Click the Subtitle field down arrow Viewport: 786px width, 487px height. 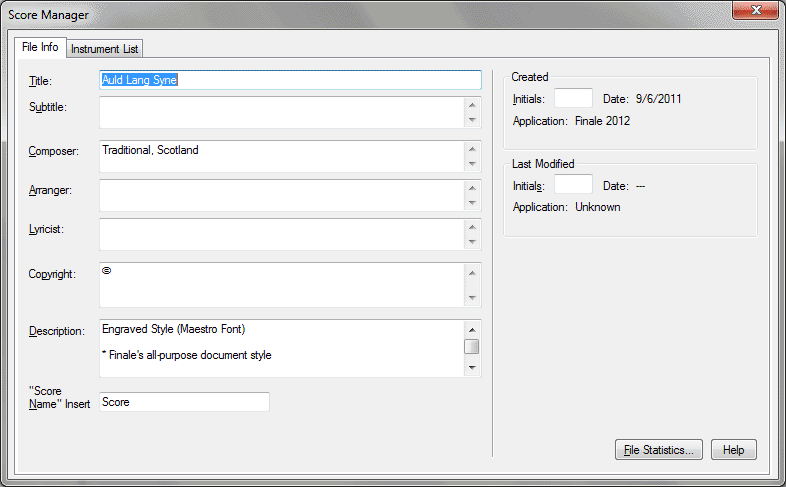[x=472, y=120]
